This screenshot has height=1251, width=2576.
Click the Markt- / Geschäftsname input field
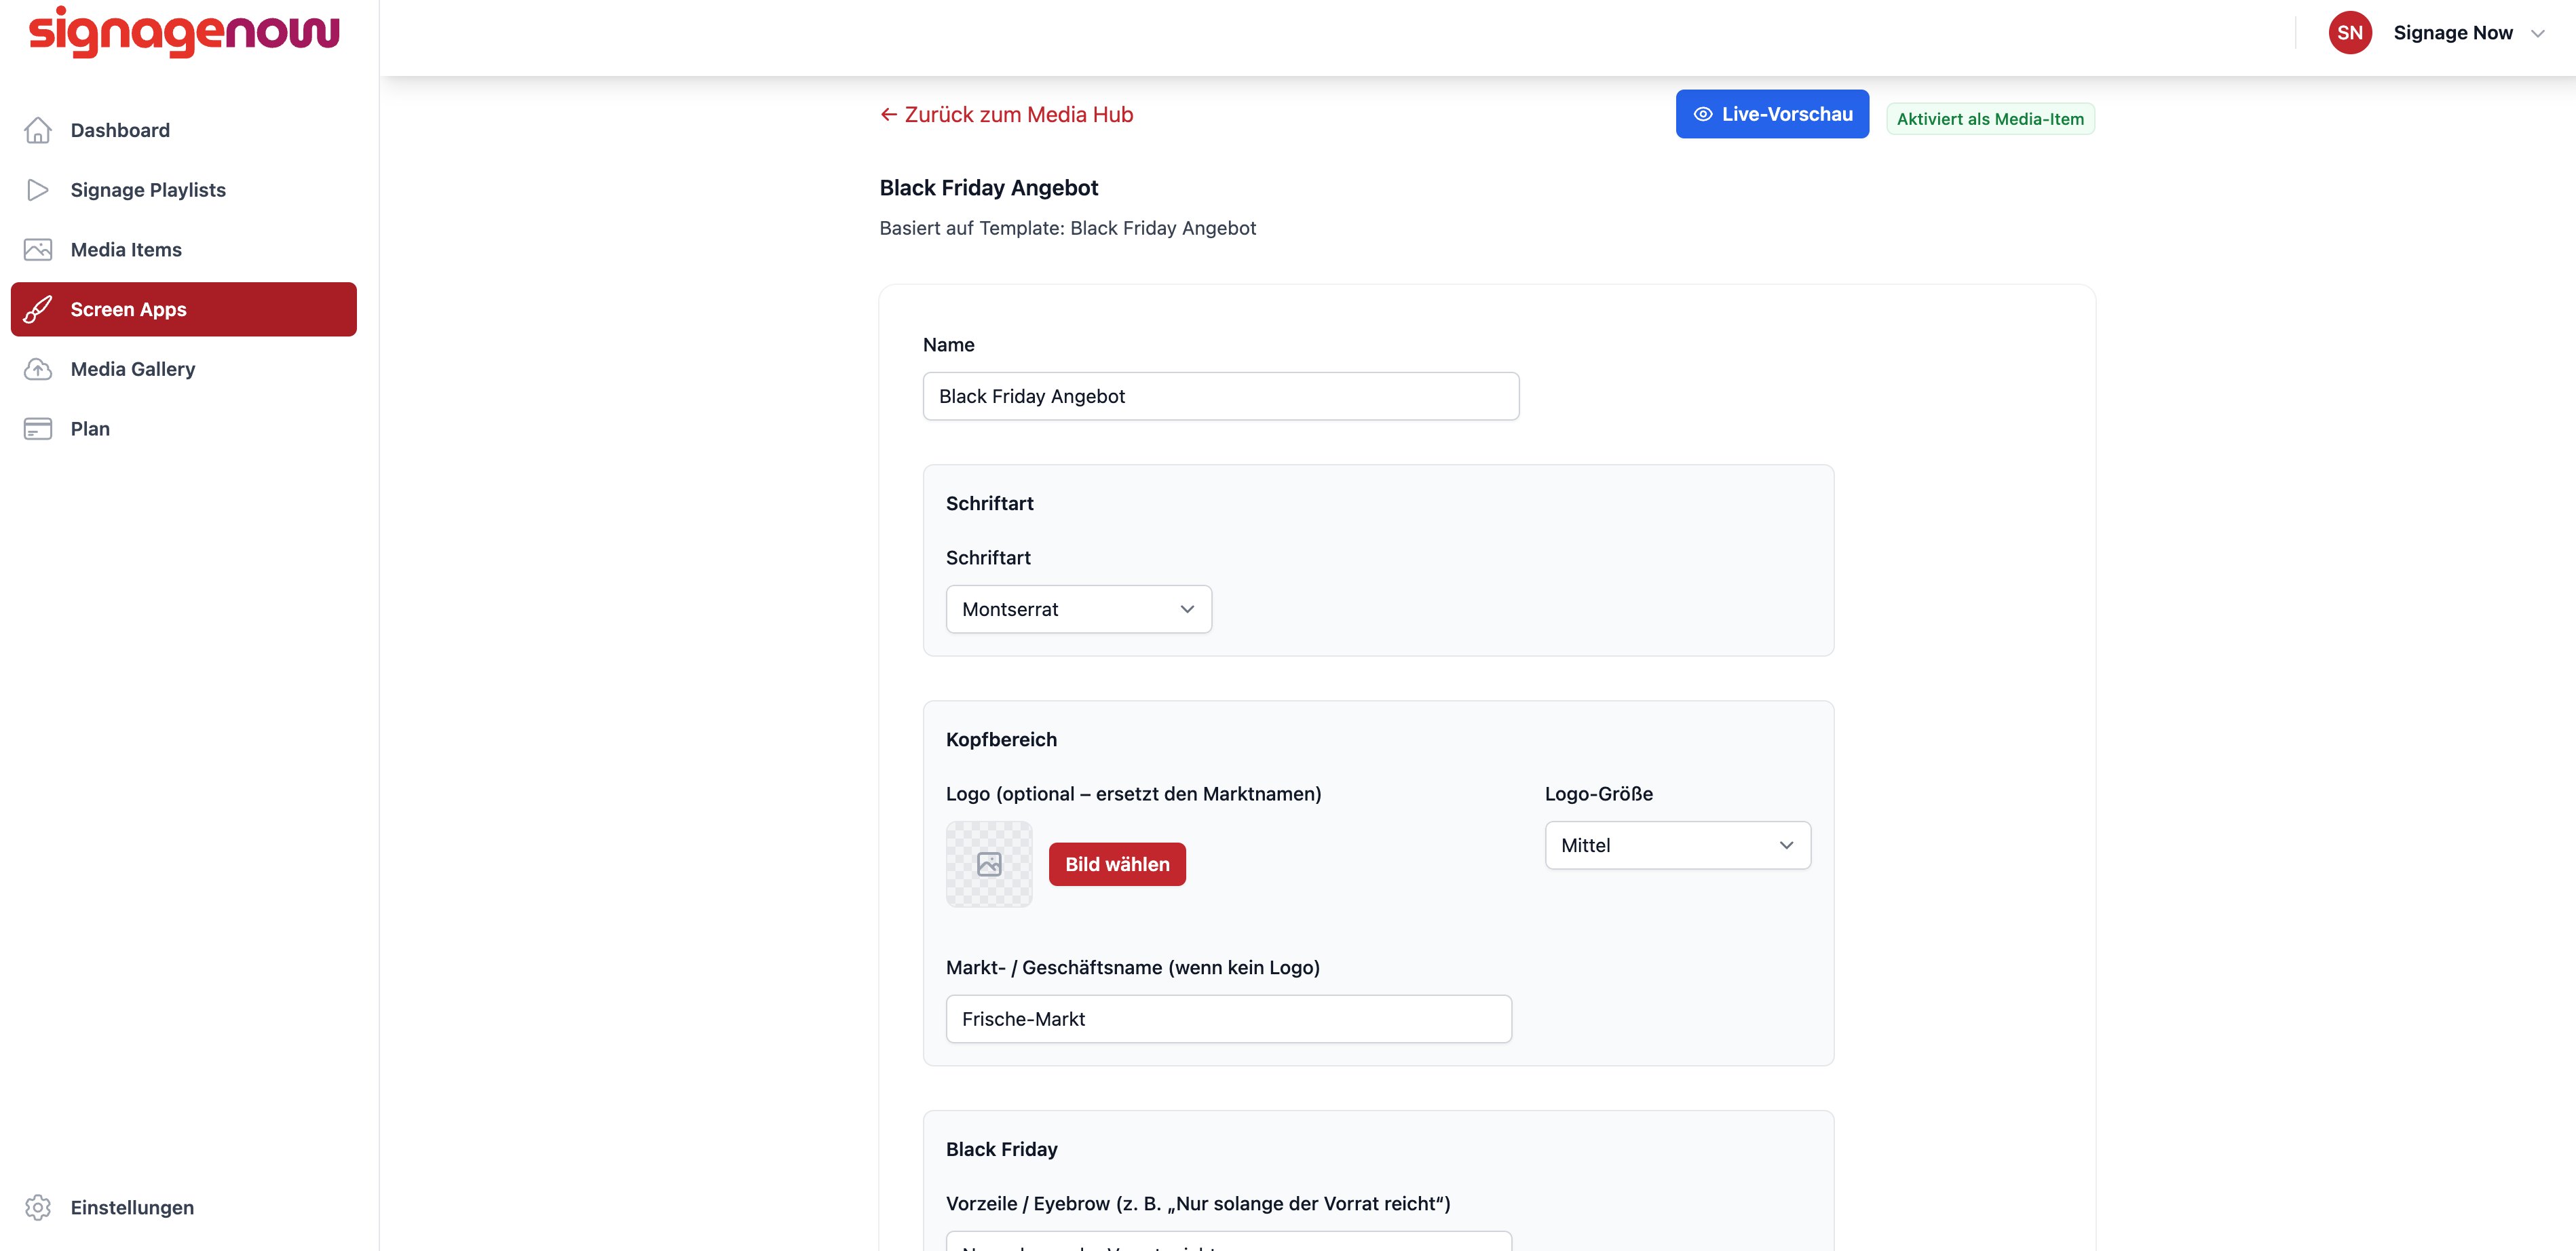tap(1228, 1019)
